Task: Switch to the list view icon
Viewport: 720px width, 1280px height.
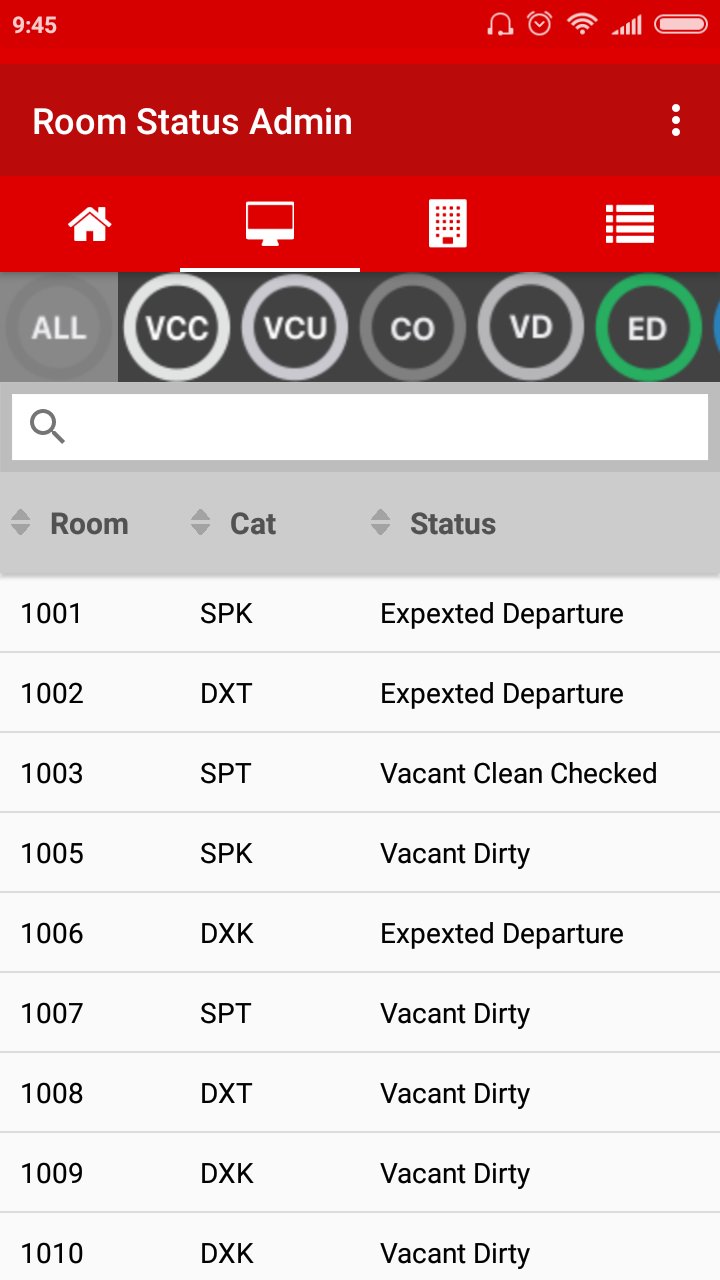Action: [x=630, y=223]
